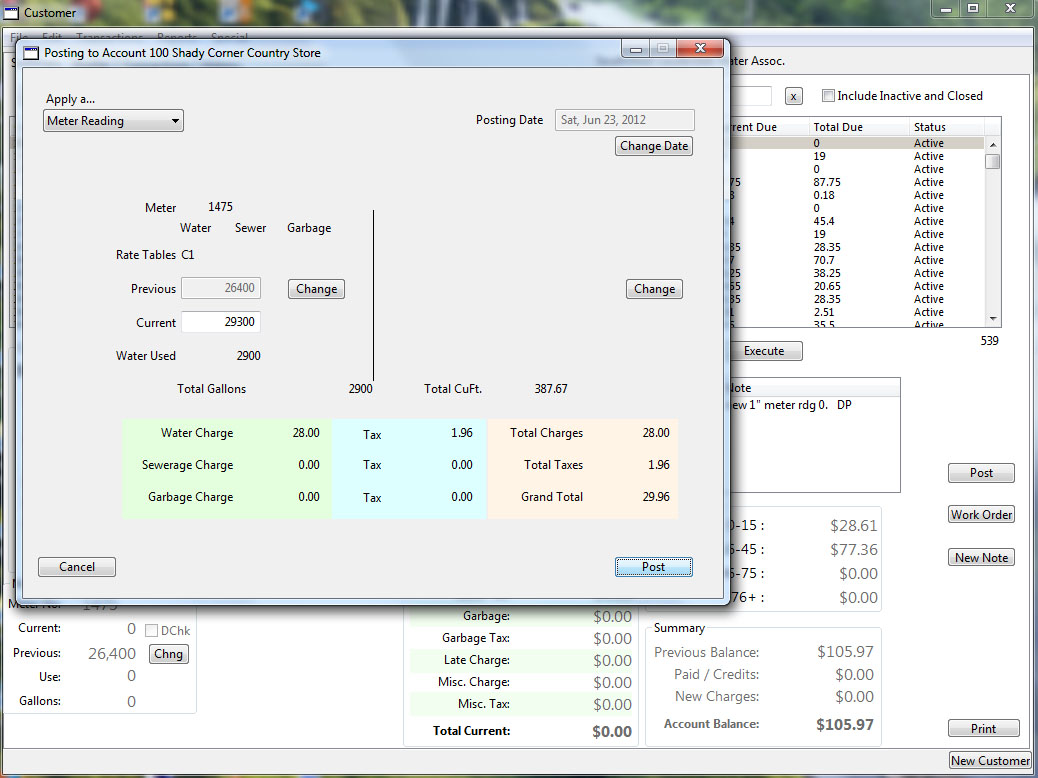Click the Change button beside the Previous reading
This screenshot has width=1038, height=778.
point(316,289)
